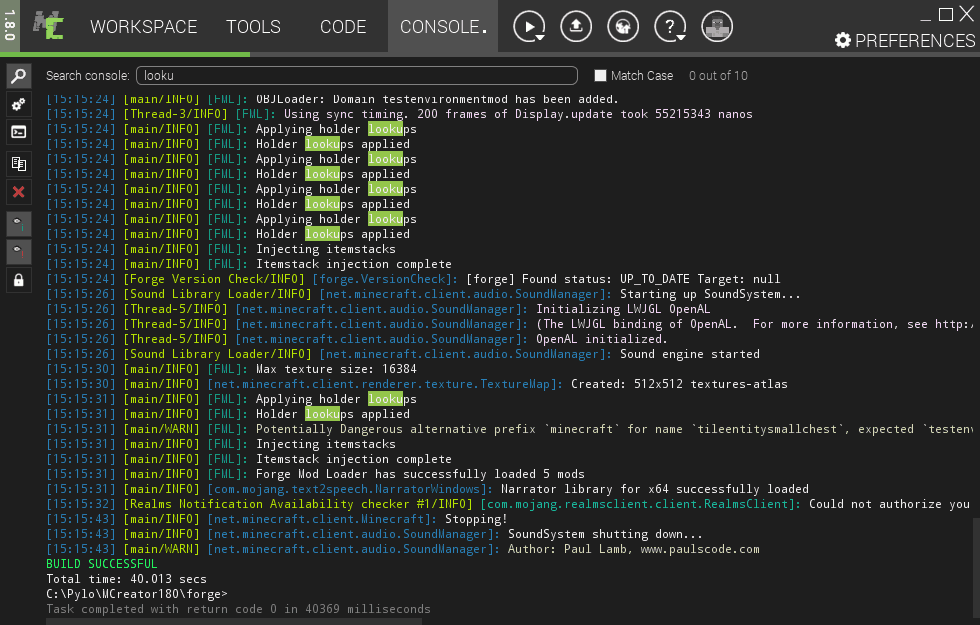Switch to the WORKSPACE tab
Image resolution: width=980 pixels, height=625 pixels.
coord(143,27)
